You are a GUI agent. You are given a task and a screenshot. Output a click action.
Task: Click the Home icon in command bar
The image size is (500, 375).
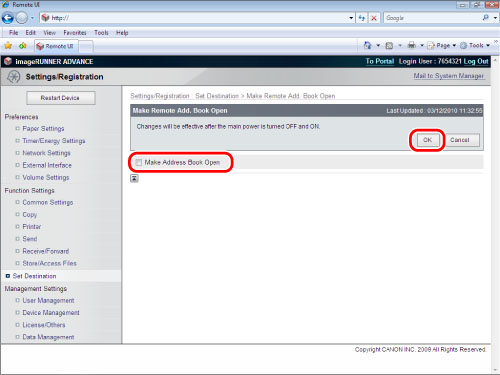pos(368,45)
